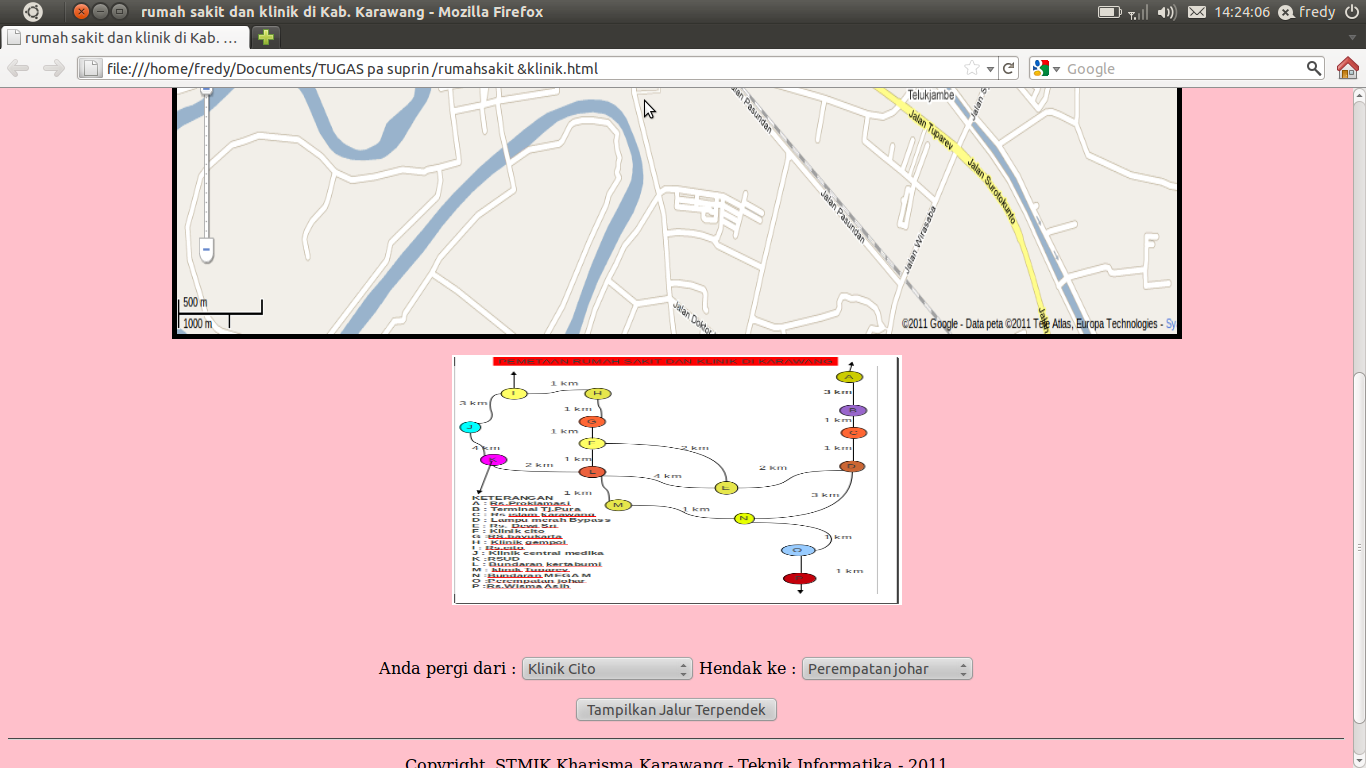Click the search magnifier icon
The image size is (1366, 768).
point(1314,68)
